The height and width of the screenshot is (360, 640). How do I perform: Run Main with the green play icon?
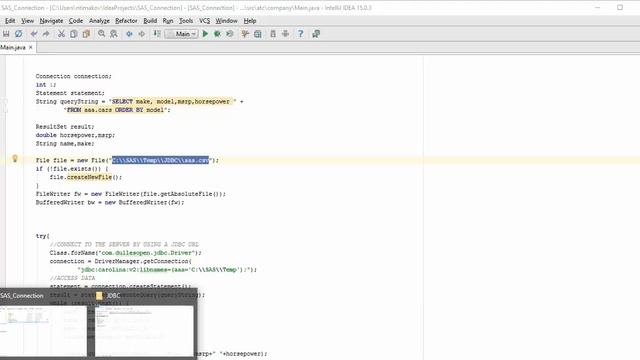[x=205, y=34]
